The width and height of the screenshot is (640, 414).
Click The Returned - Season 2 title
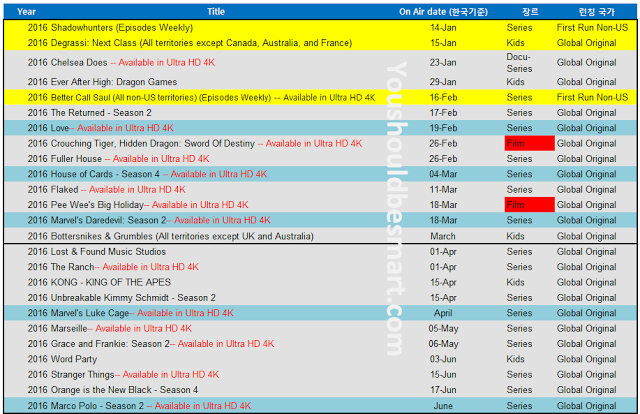pos(101,113)
